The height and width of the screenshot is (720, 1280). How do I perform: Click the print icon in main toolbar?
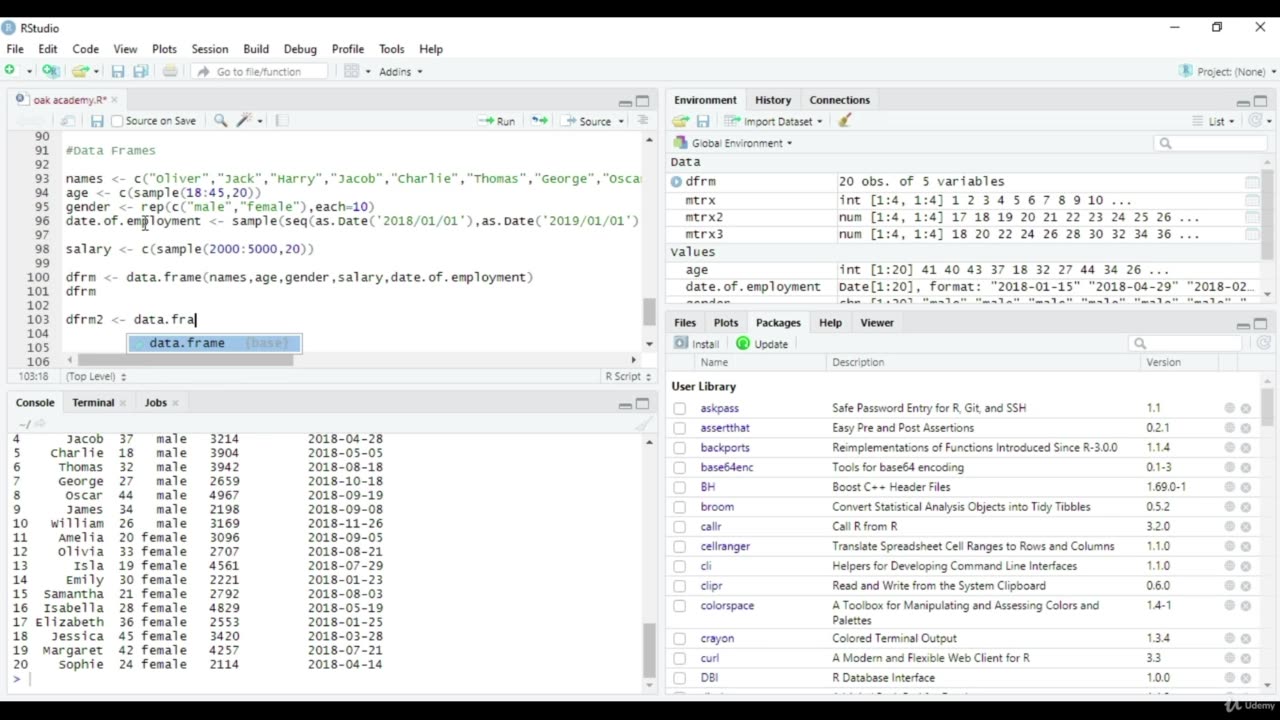pyautogui.click(x=170, y=71)
